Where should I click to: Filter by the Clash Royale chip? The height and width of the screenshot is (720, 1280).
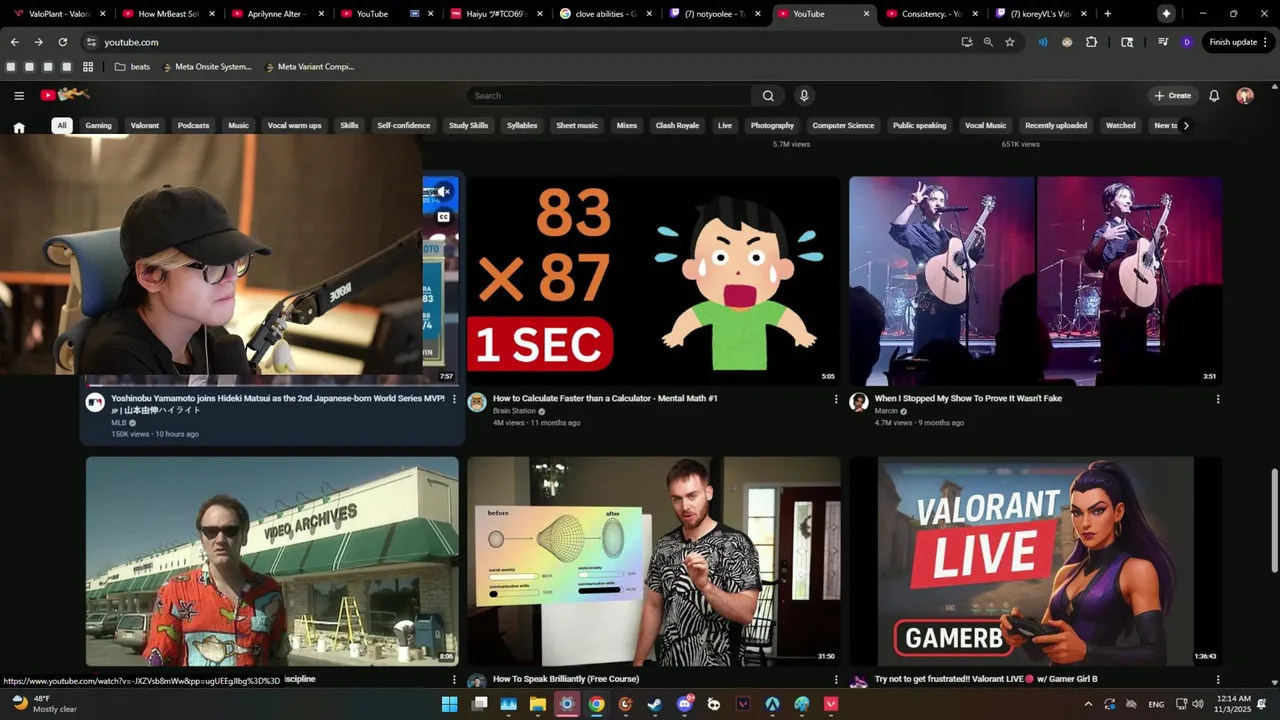pyautogui.click(x=677, y=126)
